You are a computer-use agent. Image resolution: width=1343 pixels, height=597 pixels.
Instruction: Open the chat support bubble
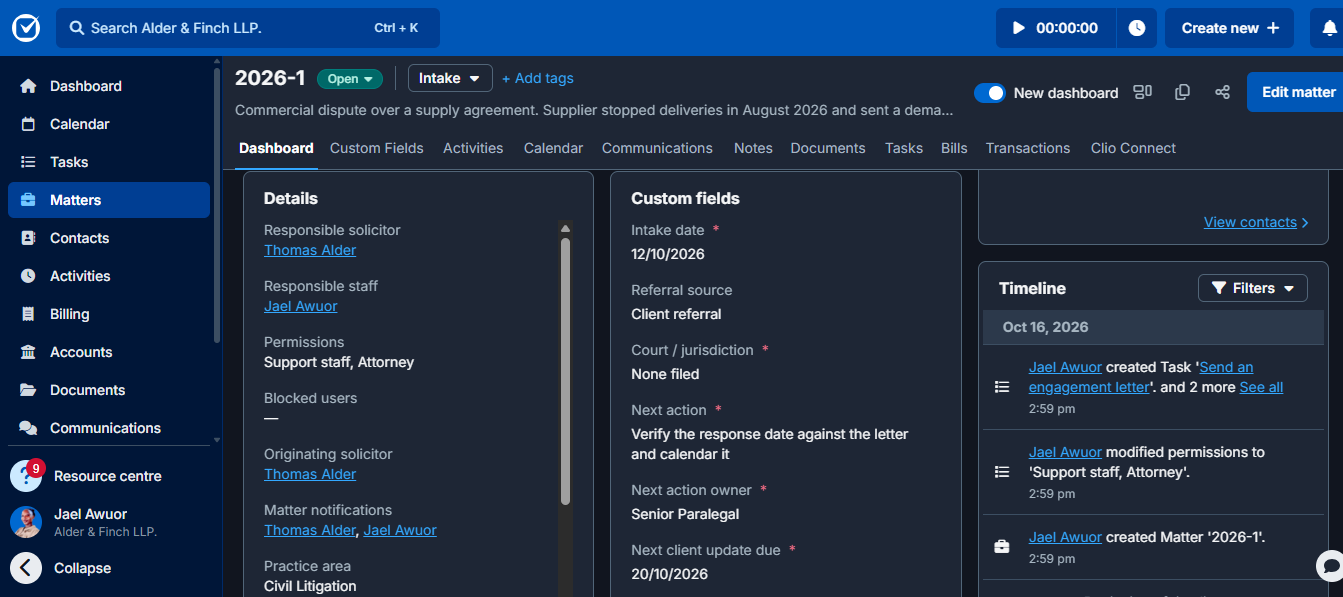click(1329, 565)
